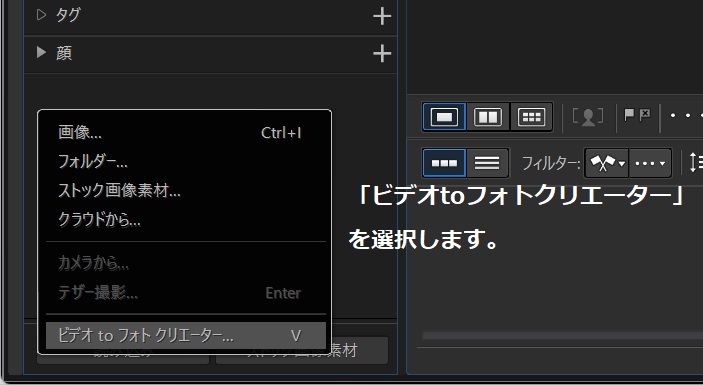Add a new face with plus icon
This screenshot has height=385, width=703.
[x=382, y=54]
